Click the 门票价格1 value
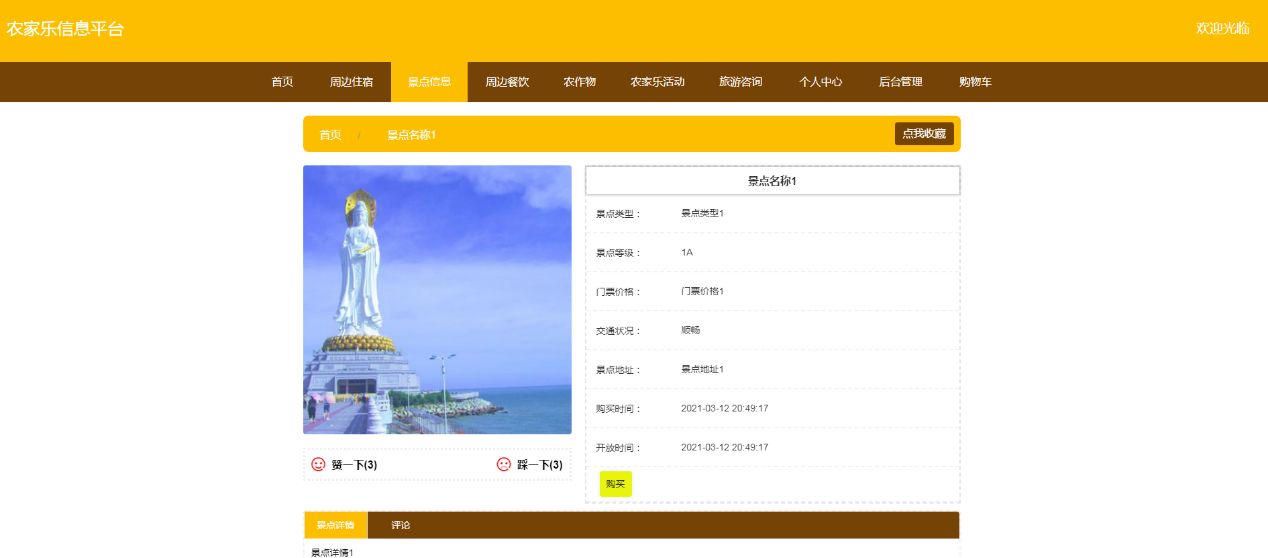 (x=702, y=291)
